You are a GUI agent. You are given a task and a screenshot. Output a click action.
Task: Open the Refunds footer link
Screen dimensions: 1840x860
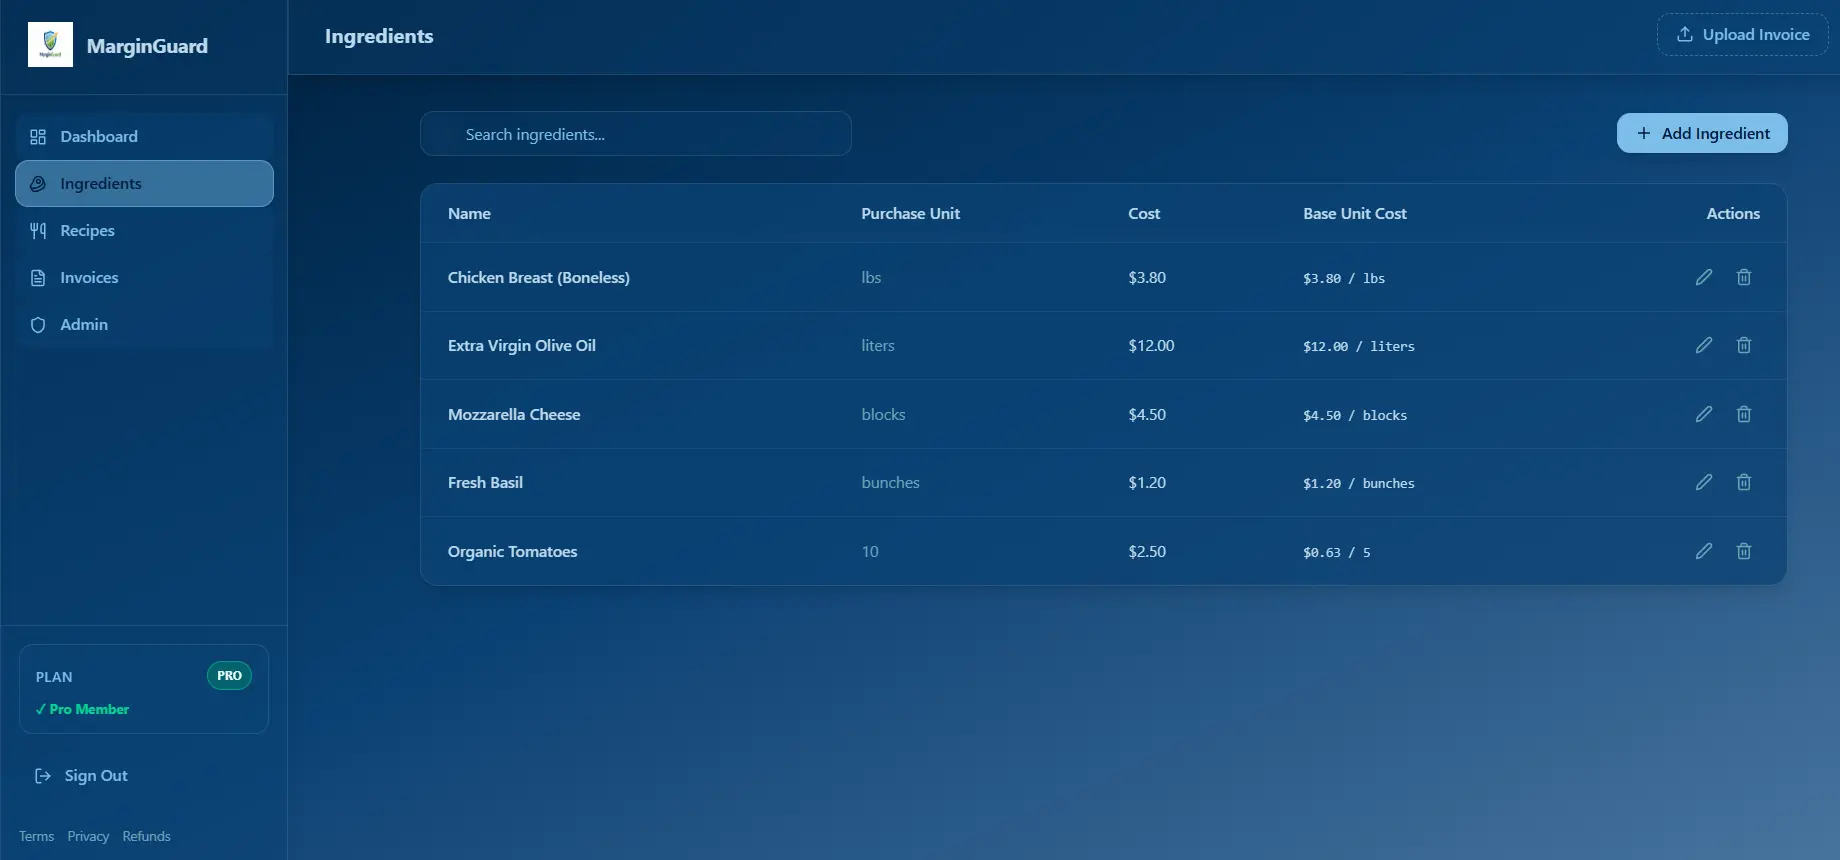(146, 836)
